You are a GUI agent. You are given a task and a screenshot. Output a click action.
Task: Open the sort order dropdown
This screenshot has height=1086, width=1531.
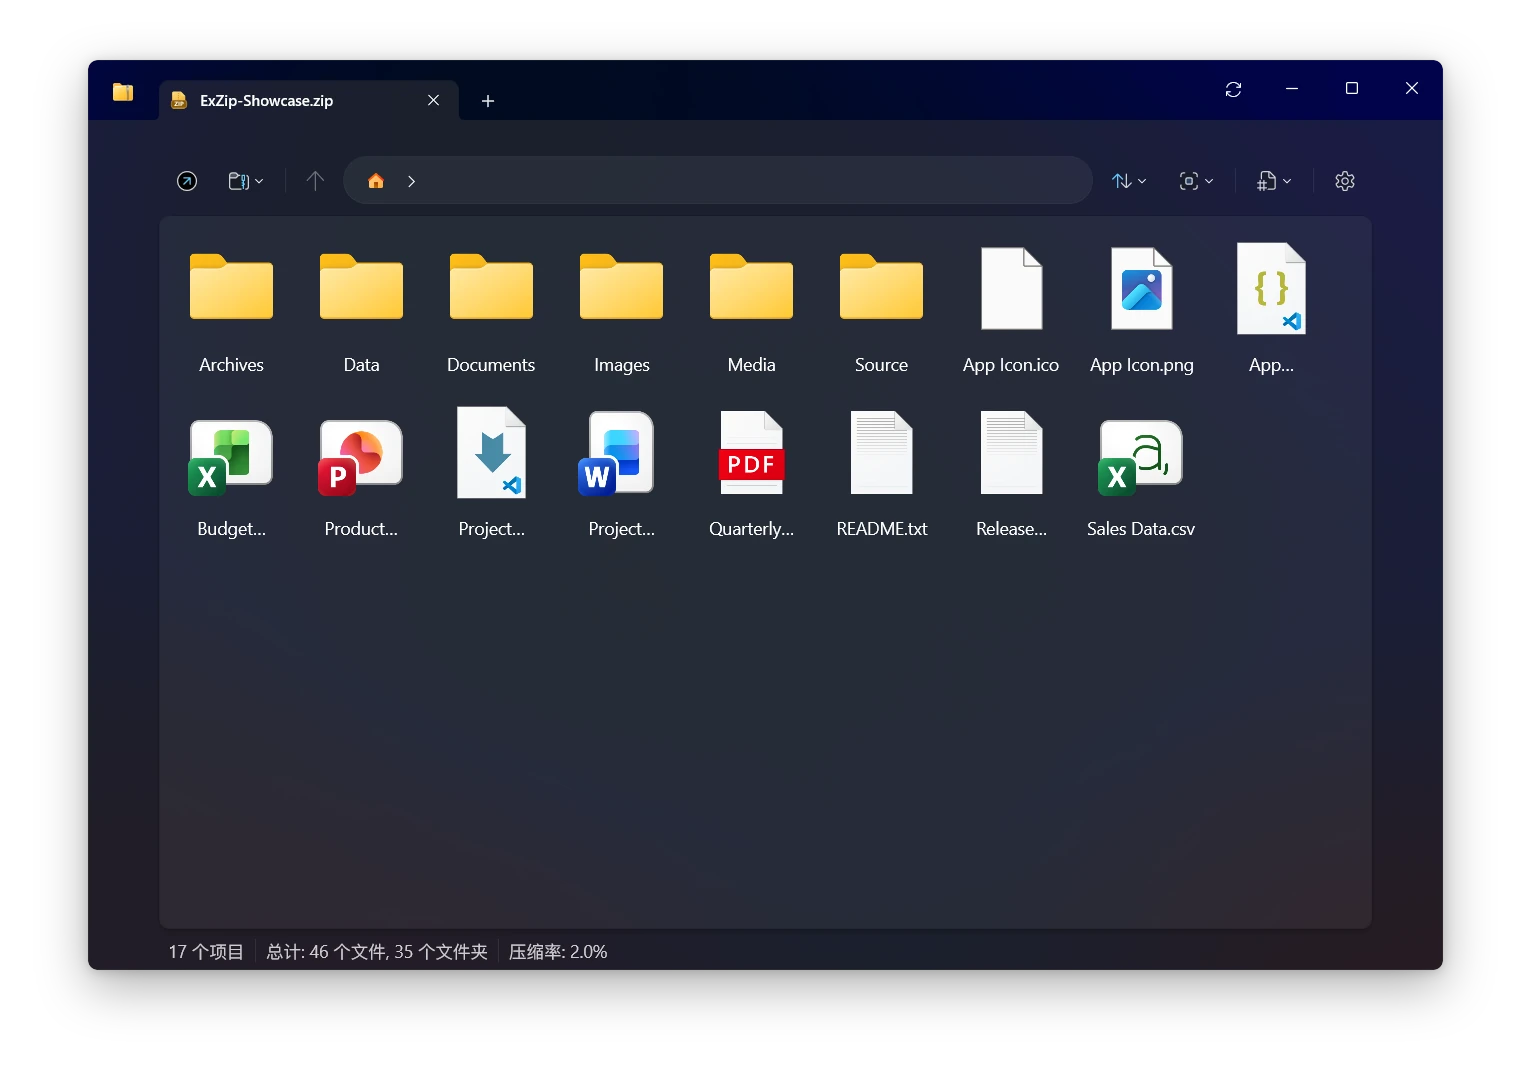click(x=1129, y=181)
